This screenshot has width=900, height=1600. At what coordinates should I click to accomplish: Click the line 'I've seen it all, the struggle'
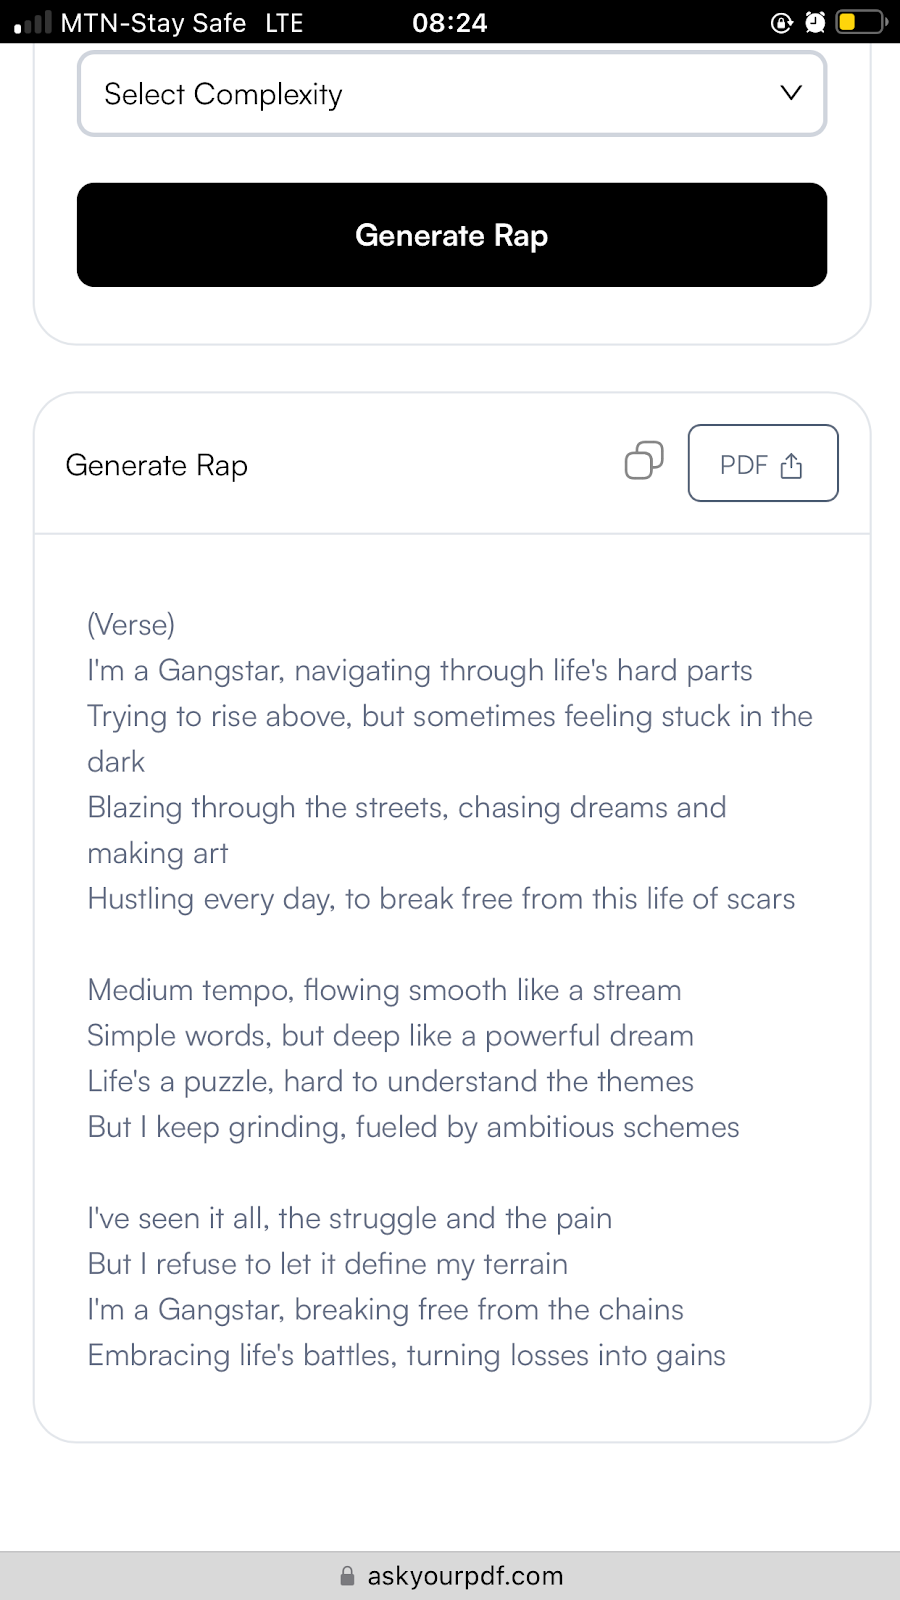coord(350,1218)
